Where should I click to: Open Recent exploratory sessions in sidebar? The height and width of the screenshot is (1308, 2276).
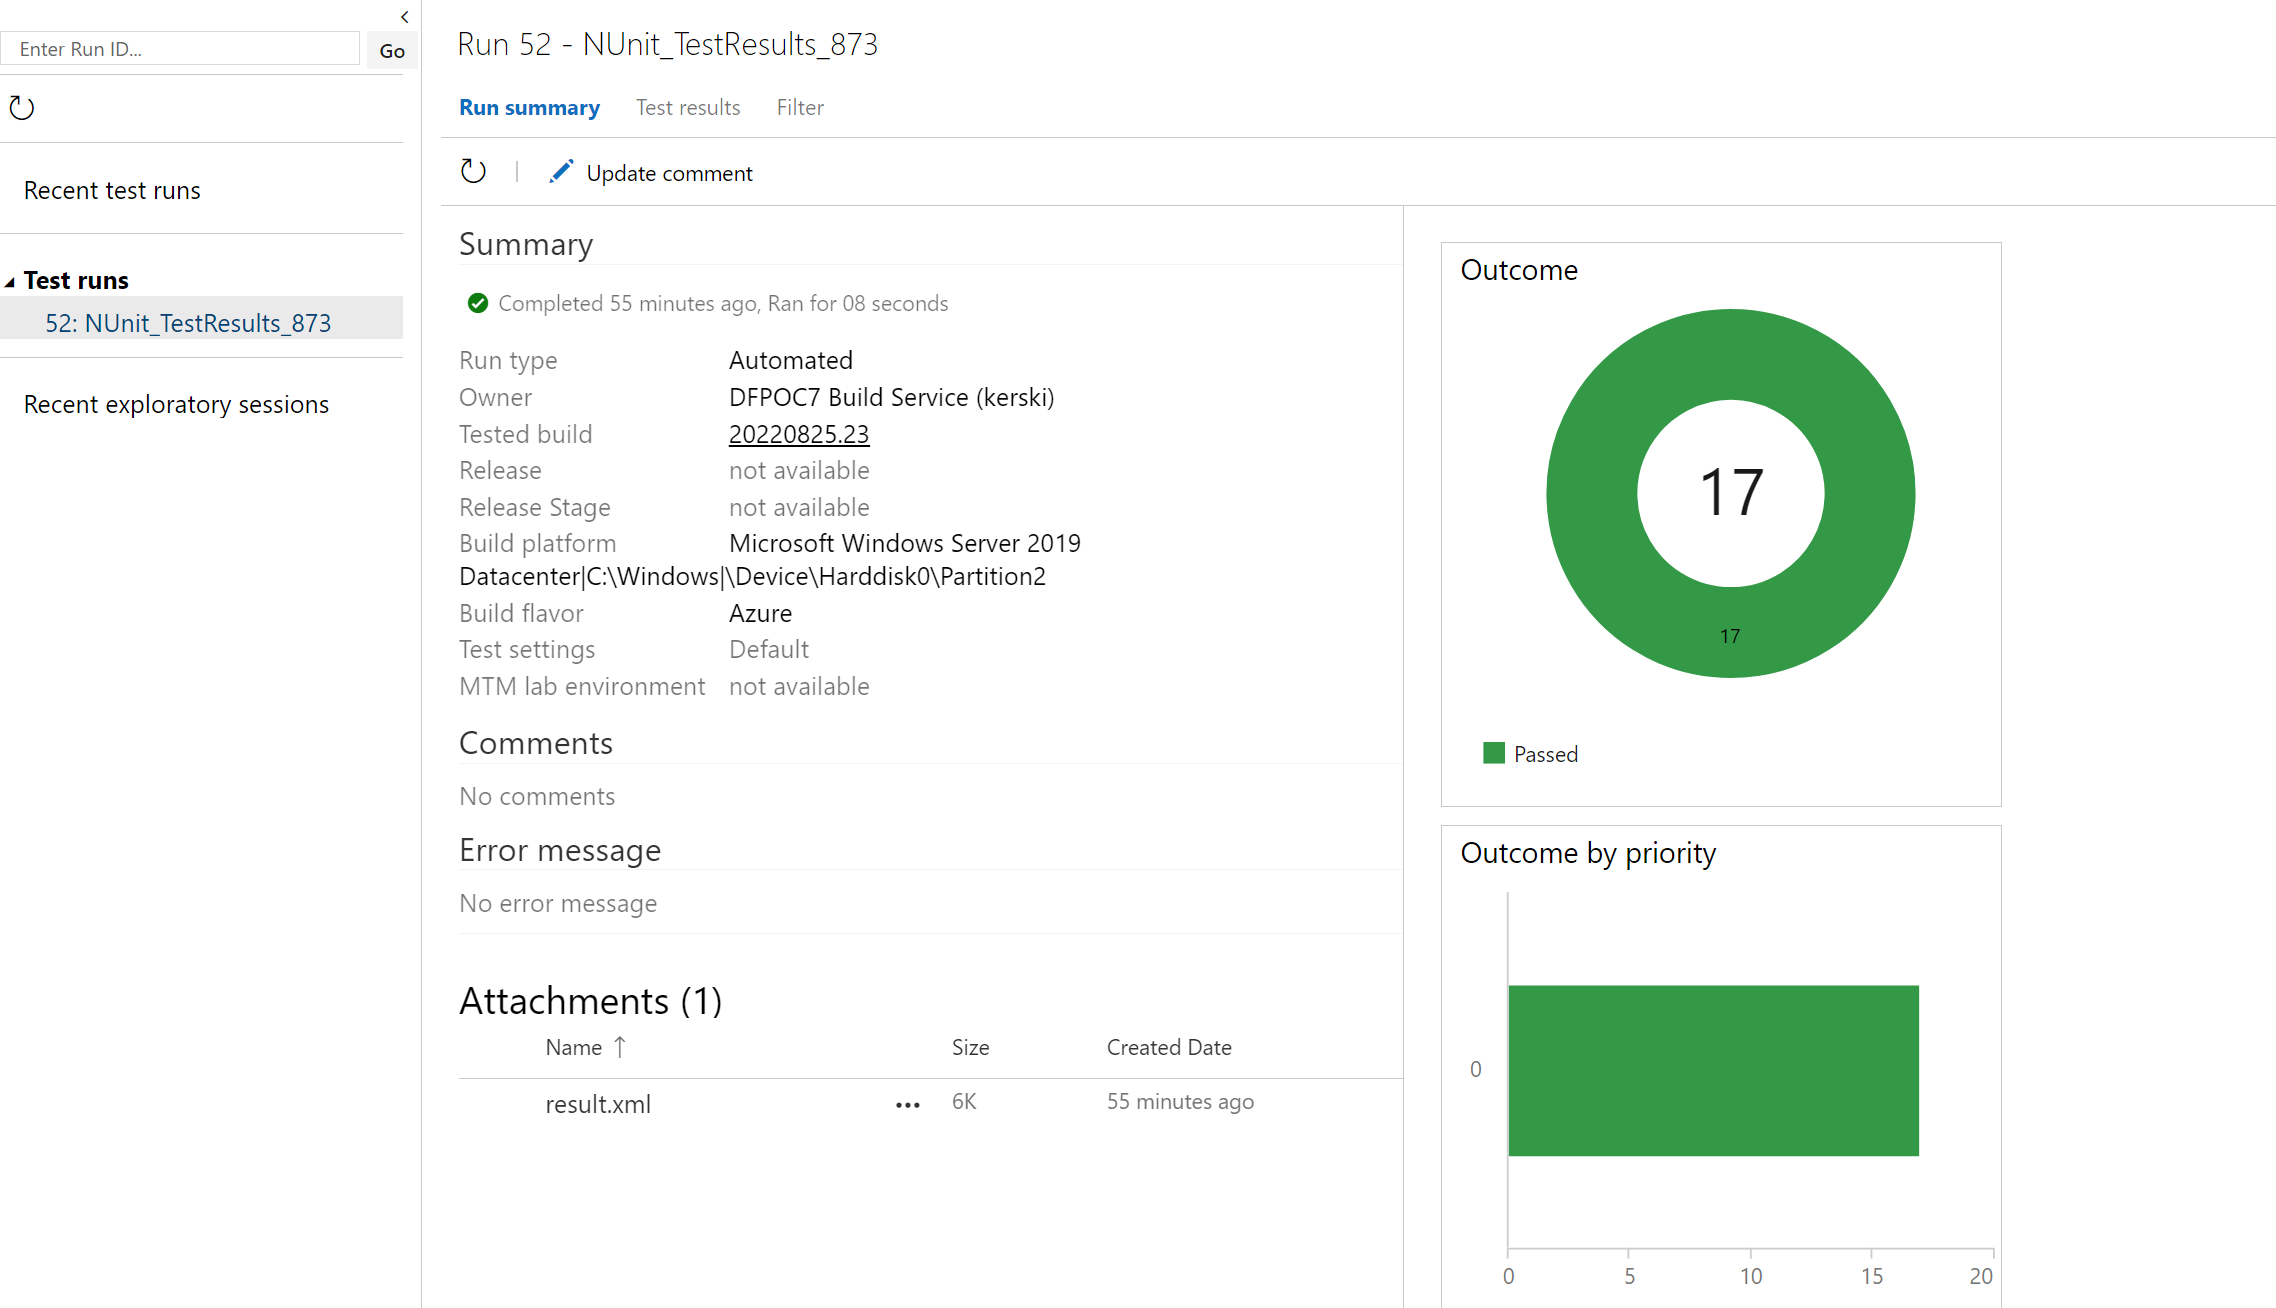click(176, 404)
